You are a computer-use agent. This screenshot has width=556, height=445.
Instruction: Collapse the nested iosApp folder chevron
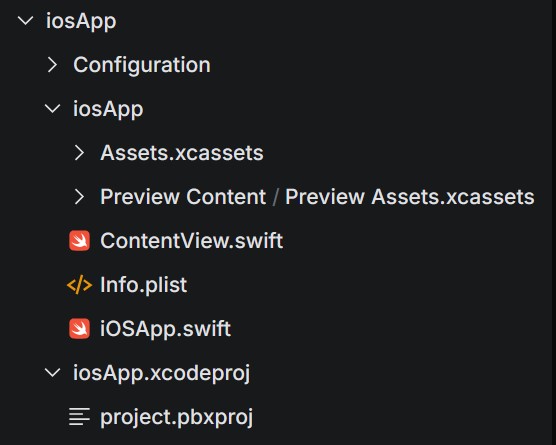[52, 109]
